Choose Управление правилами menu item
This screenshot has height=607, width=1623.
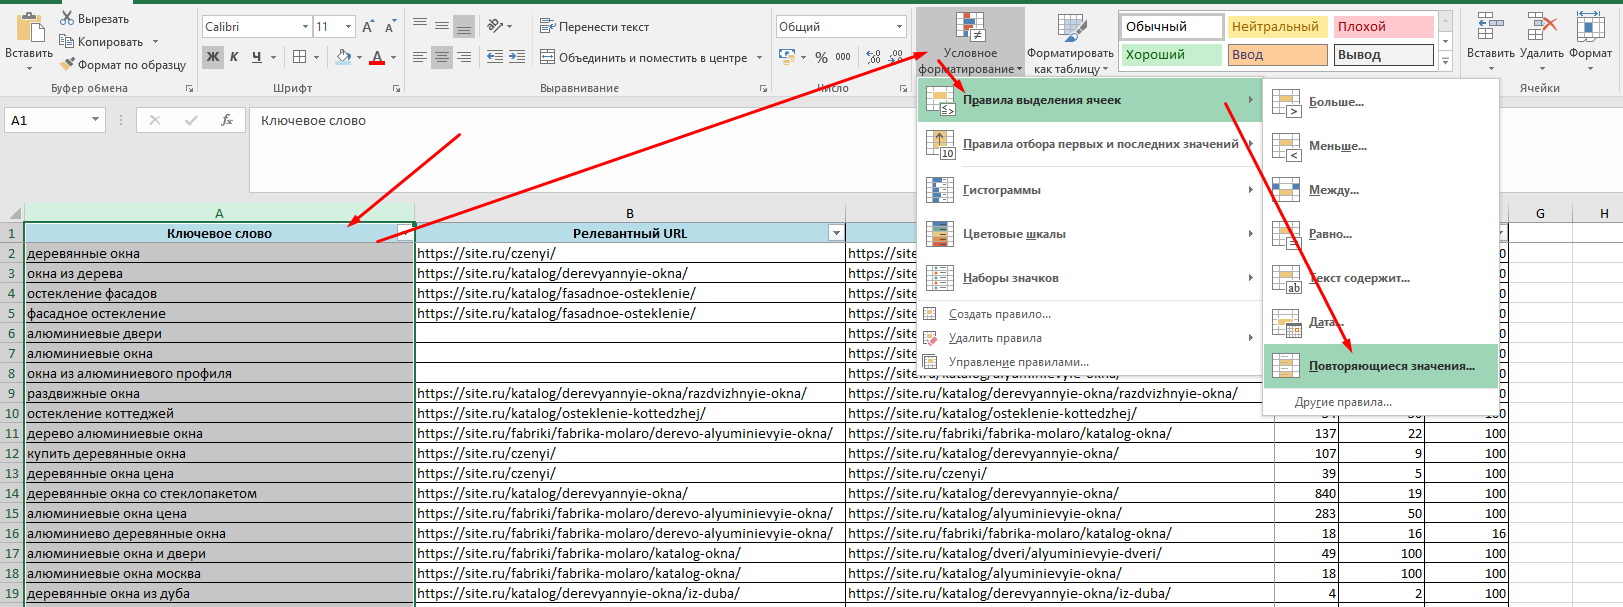(1089, 362)
